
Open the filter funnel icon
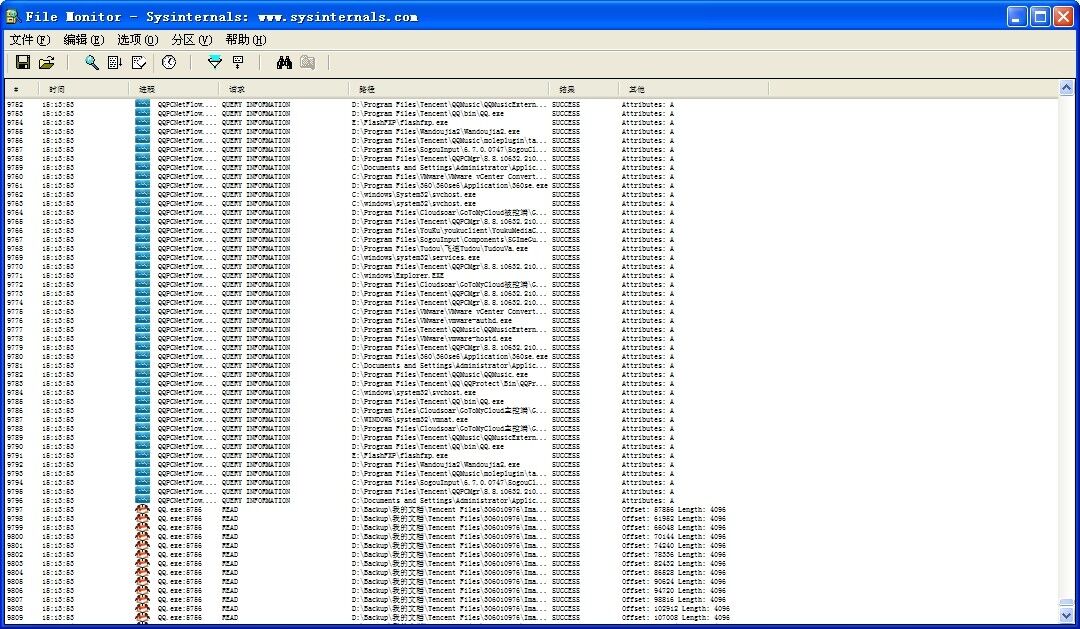215,63
